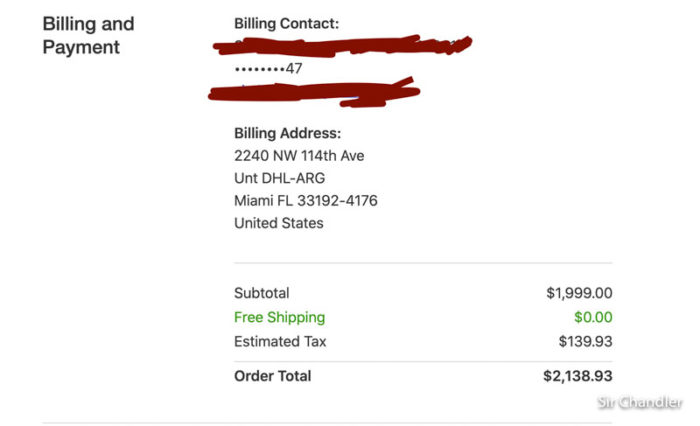Click the 2240 NW 114th Ave line

click(299, 156)
